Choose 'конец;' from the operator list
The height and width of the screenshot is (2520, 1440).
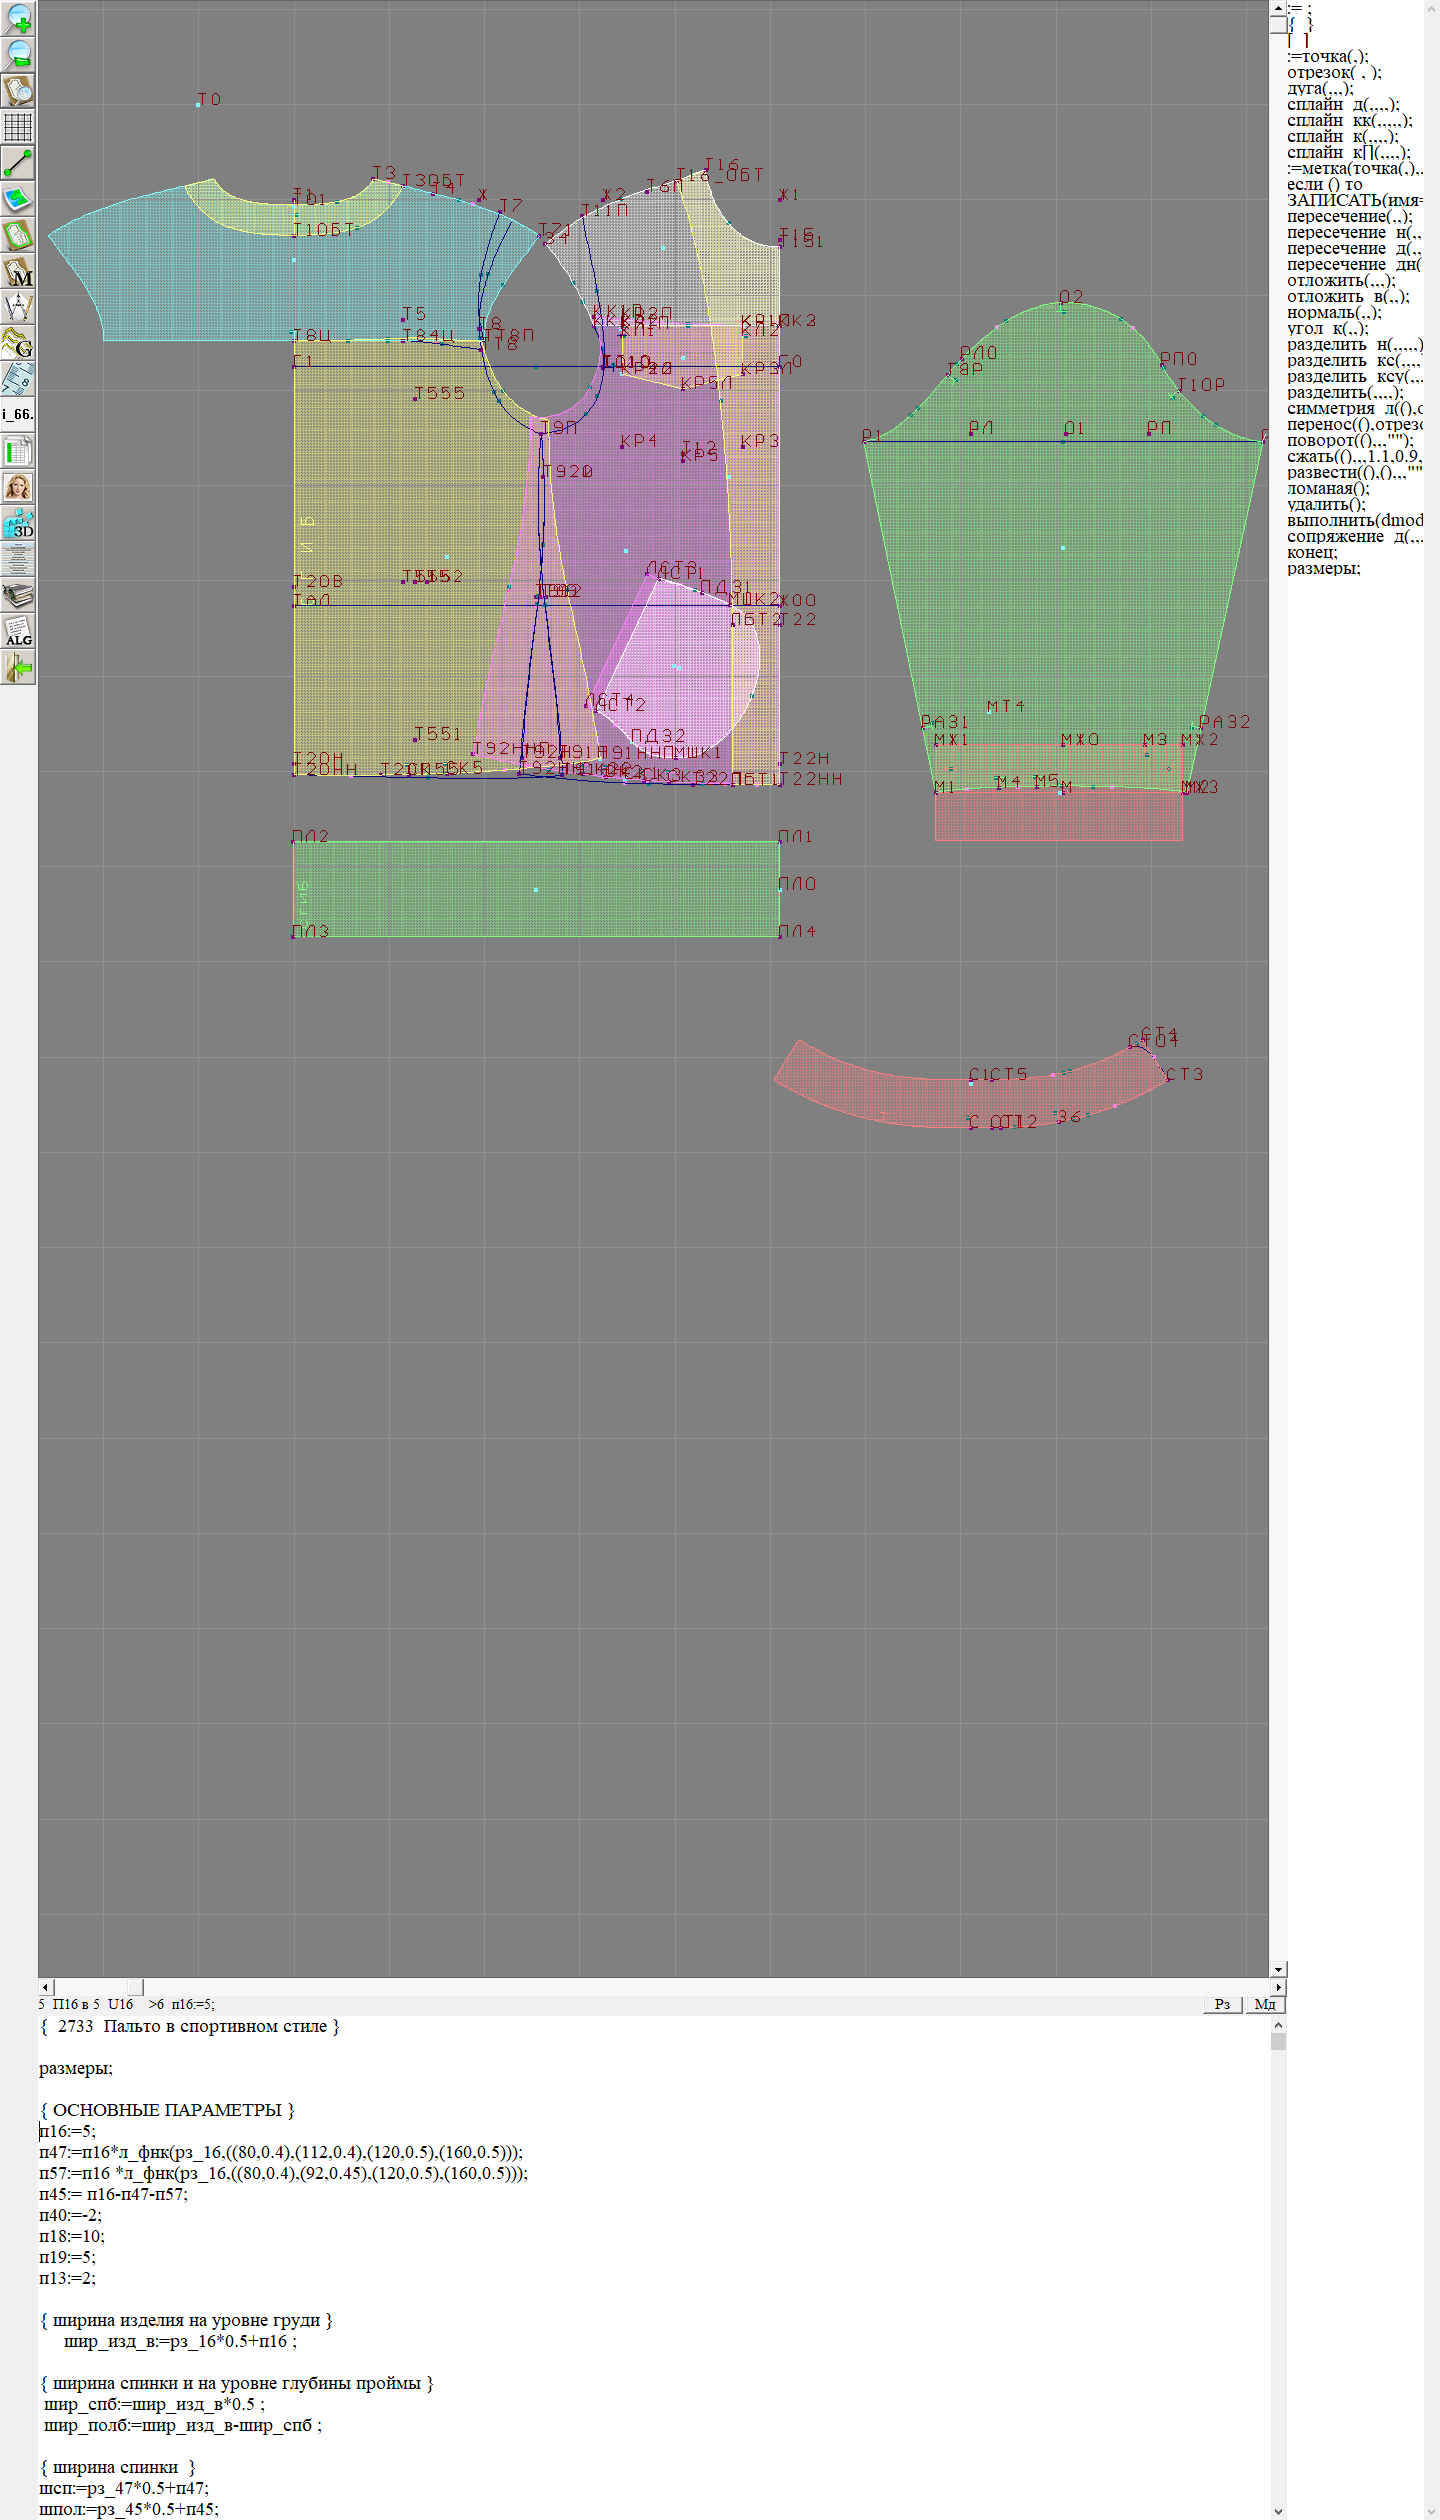[x=1311, y=552]
